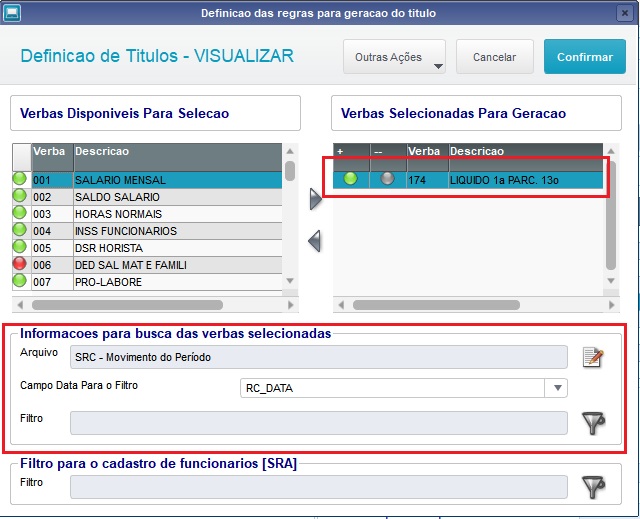Image resolution: width=640 pixels, height=519 pixels.
Task: Select row LIQUIDO 1a PARC. 13o
Action: 468,180
